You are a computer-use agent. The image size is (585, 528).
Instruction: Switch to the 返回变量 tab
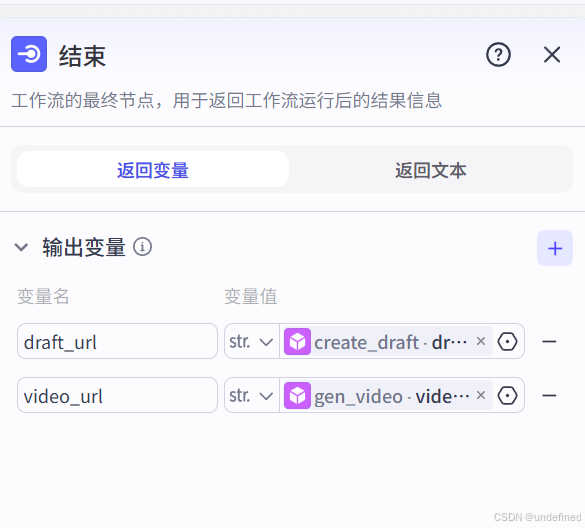[x=153, y=169]
